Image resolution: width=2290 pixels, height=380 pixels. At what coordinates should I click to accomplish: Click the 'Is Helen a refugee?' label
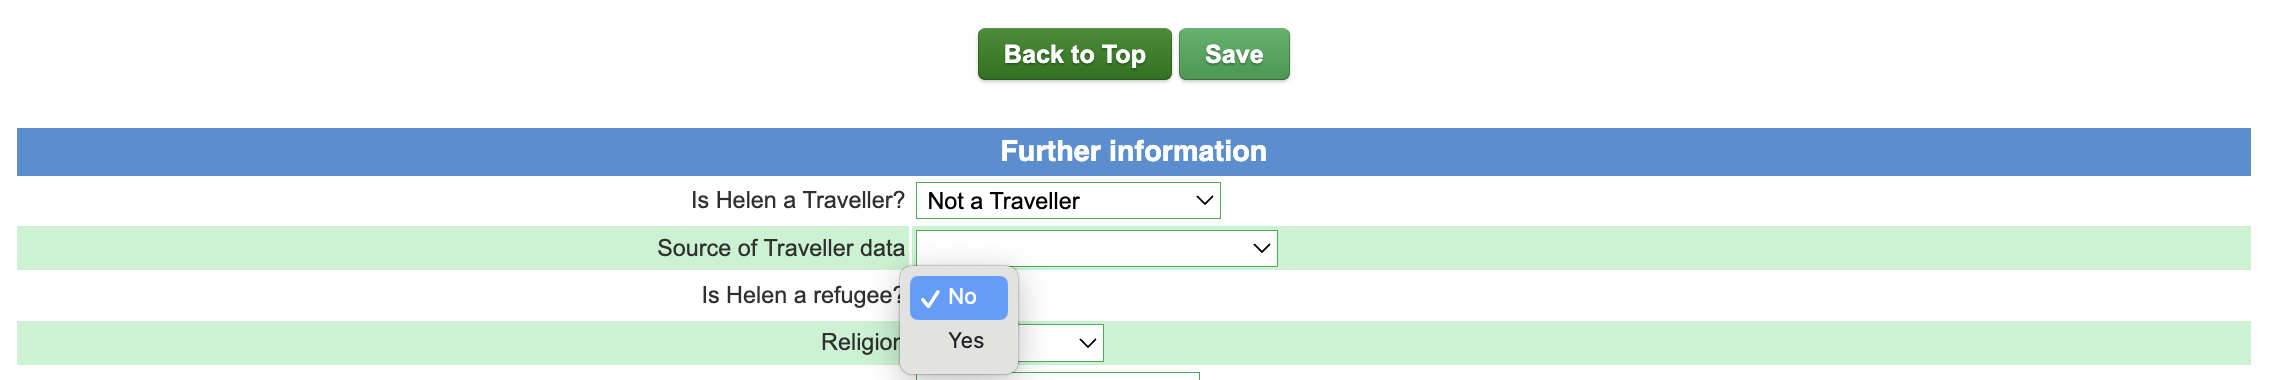point(801,295)
